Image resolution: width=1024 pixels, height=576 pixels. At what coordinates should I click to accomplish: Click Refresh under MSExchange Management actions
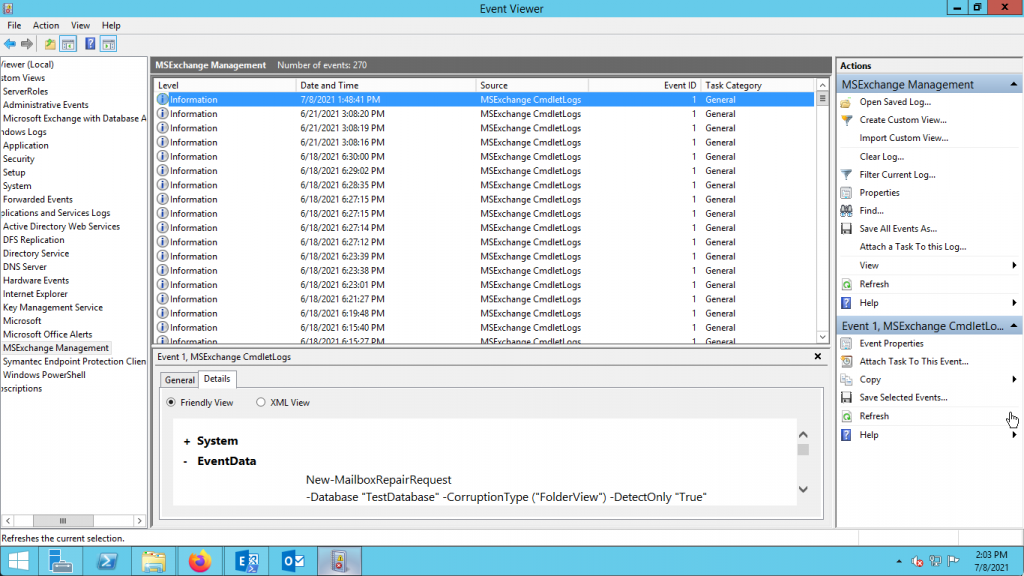pyautogui.click(x=874, y=284)
